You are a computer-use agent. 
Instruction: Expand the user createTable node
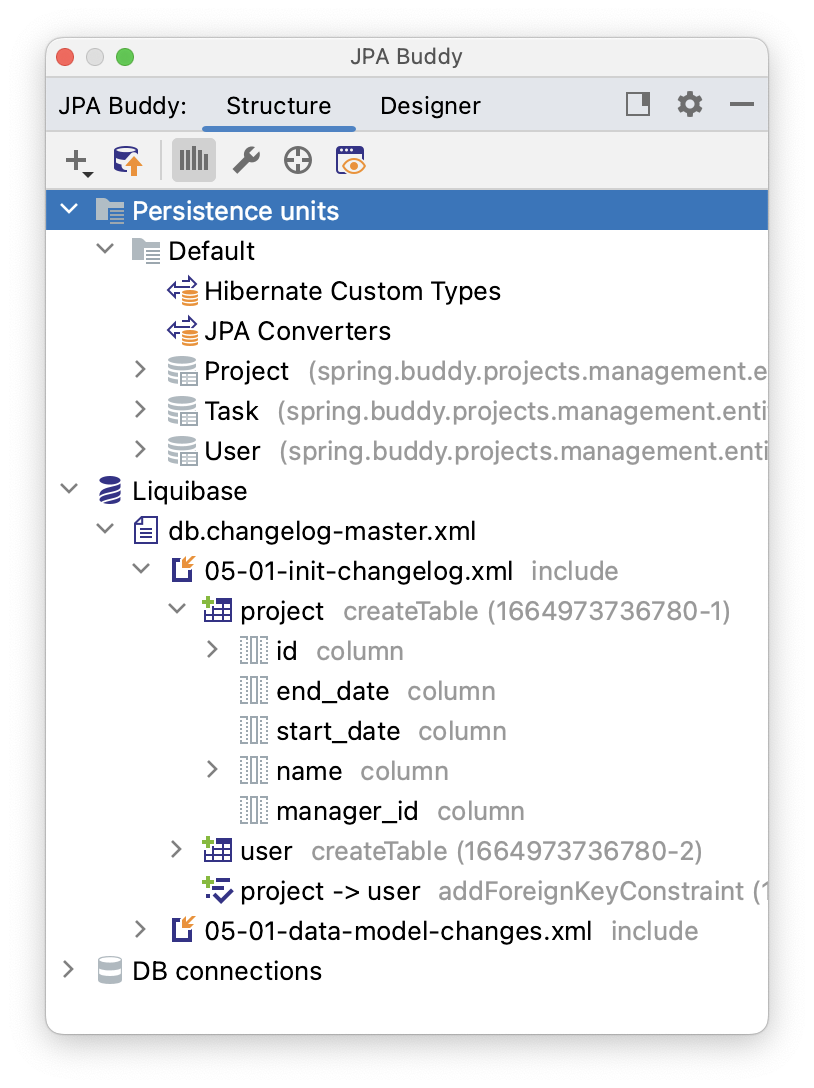(176, 849)
